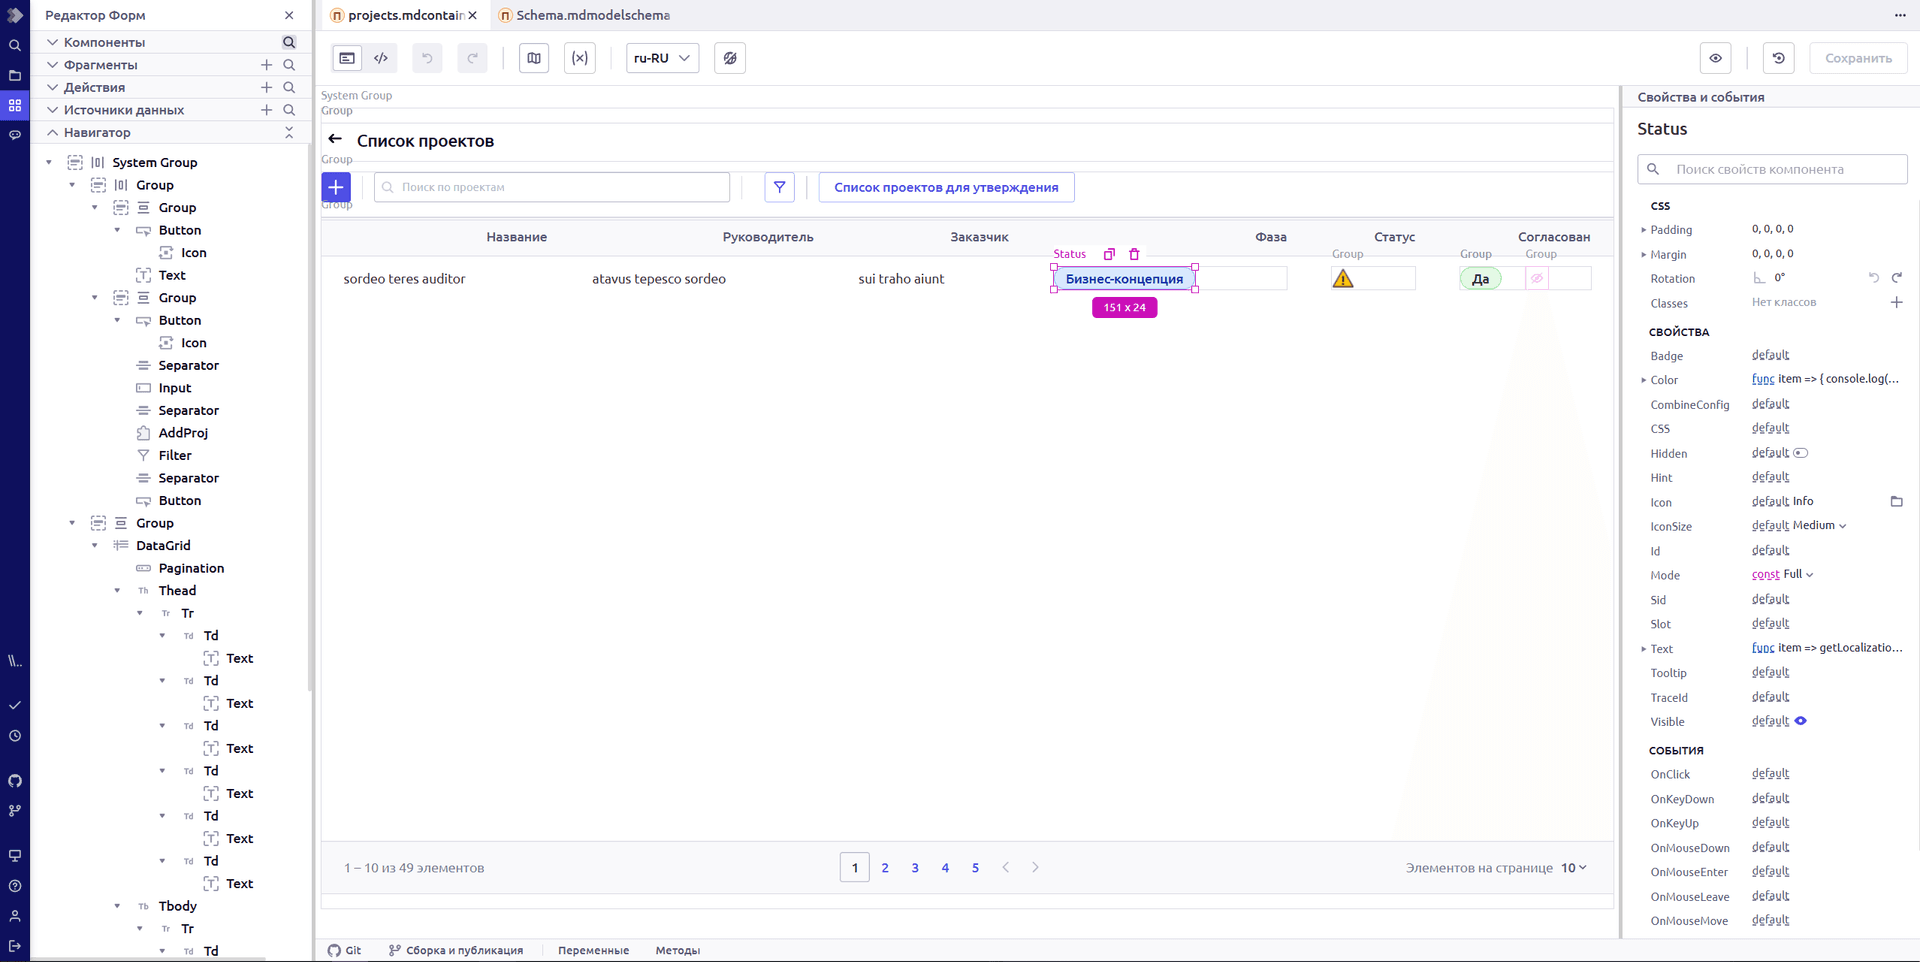Switch to the projects.mdcontainer tab

click(x=404, y=15)
